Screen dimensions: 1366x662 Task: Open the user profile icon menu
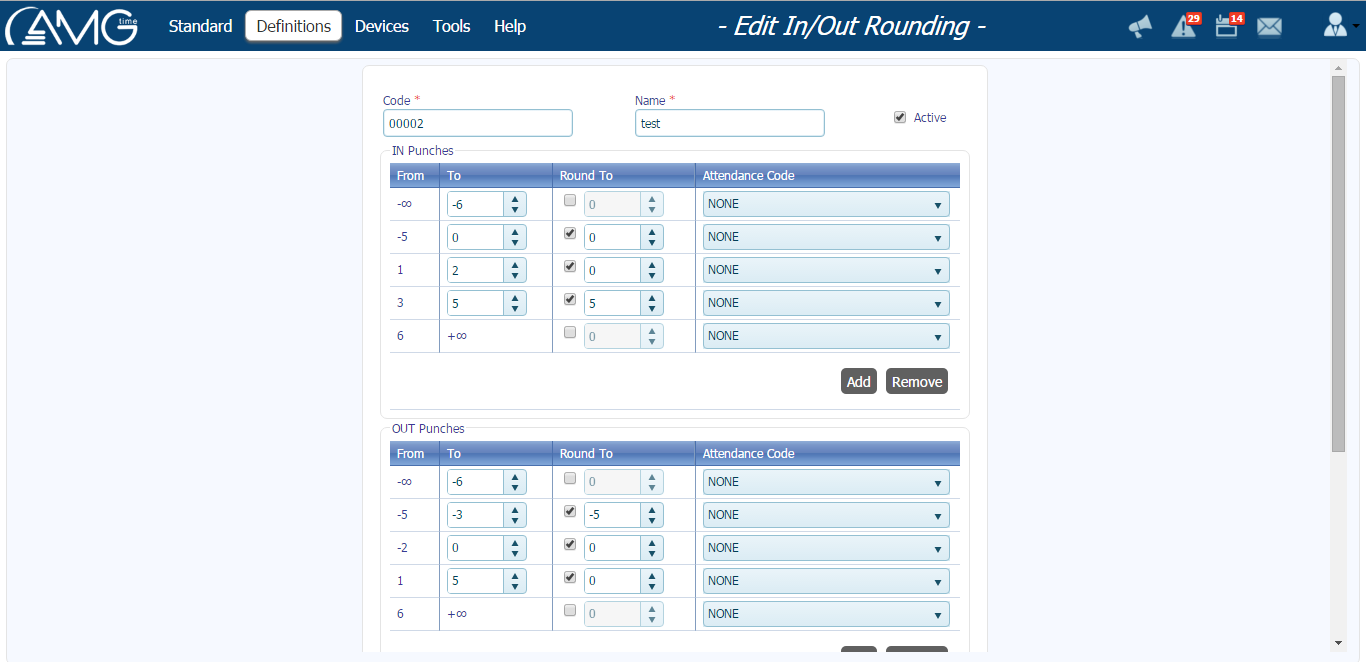tap(1335, 27)
